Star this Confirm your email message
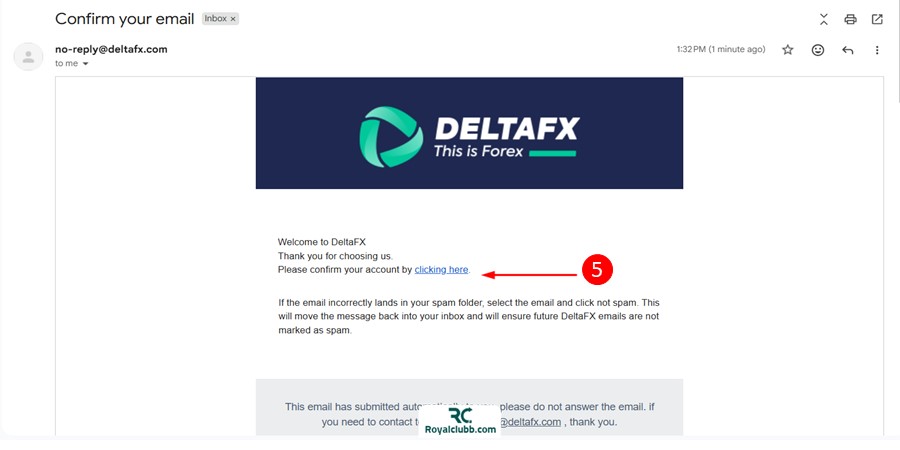Image resolution: width=900 pixels, height=450 pixels. (788, 50)
